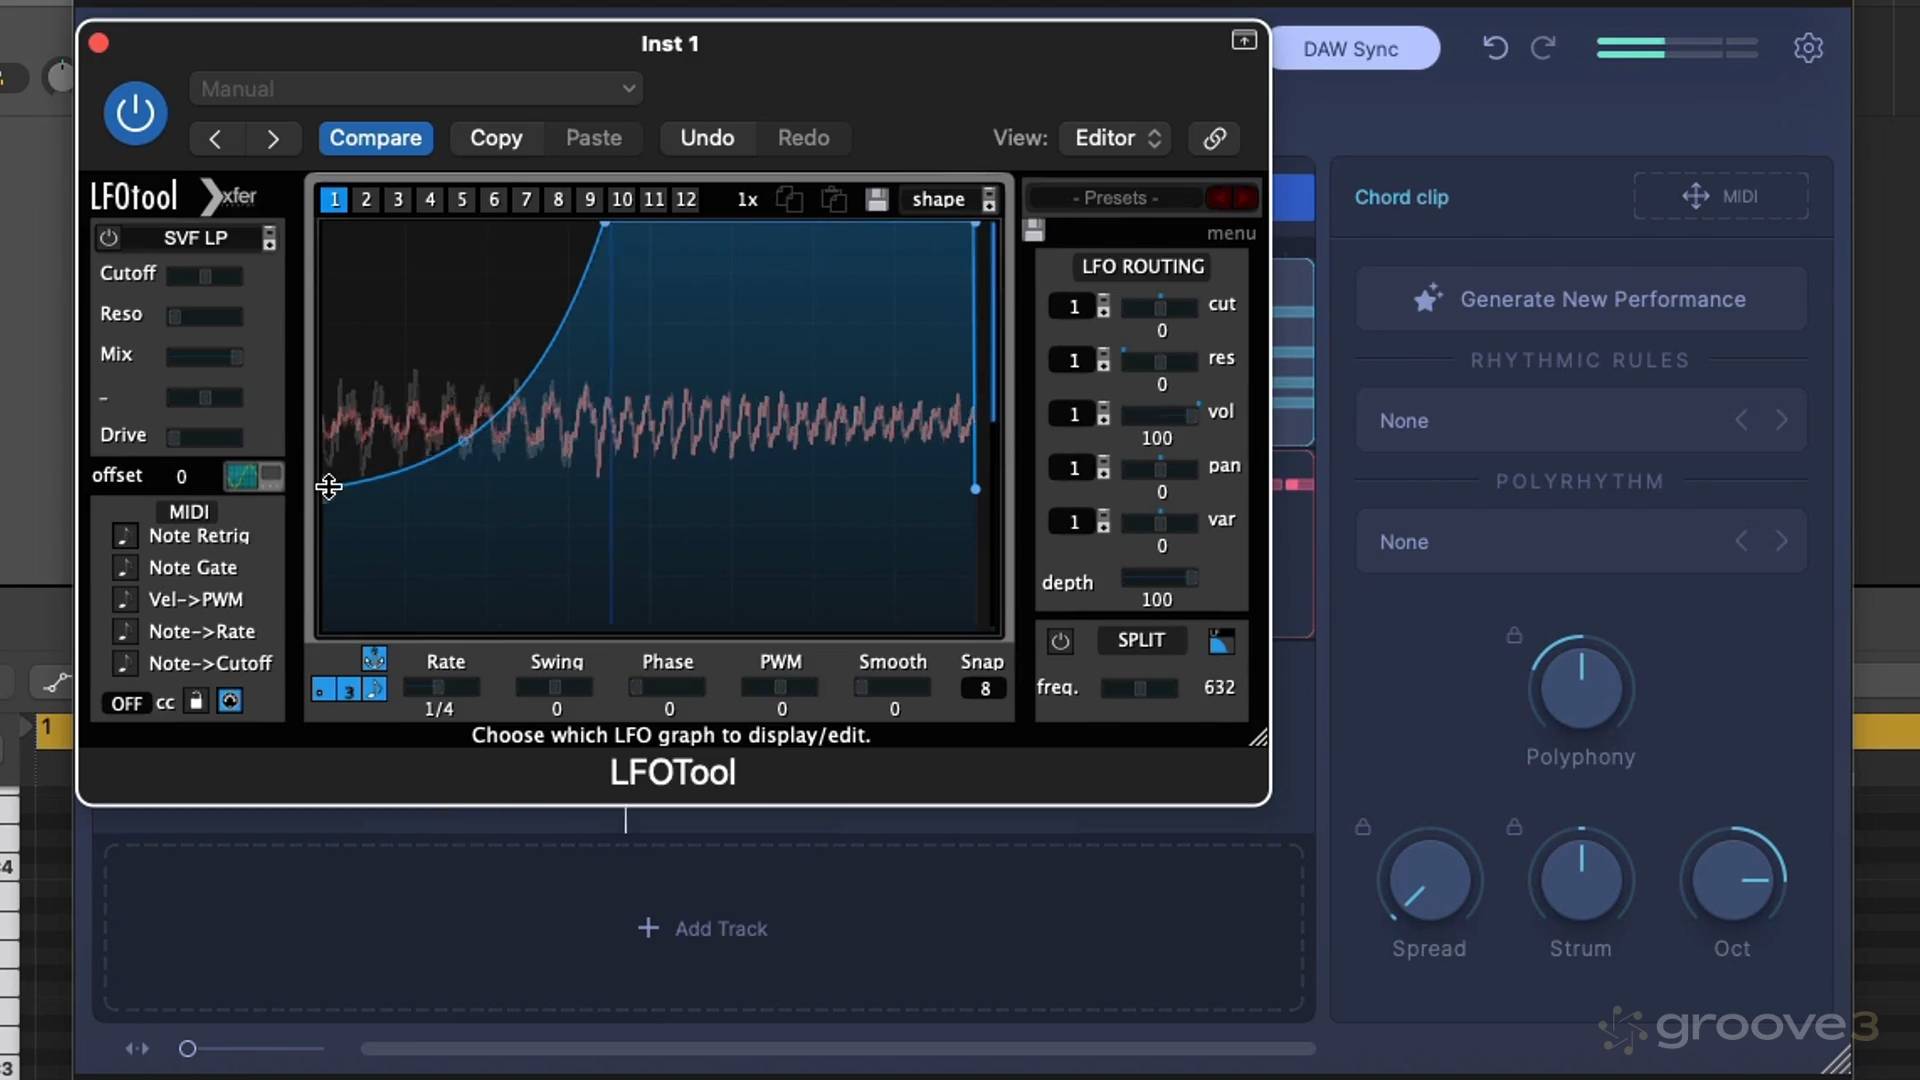Click the next preset red arrow

point(1245,198)
